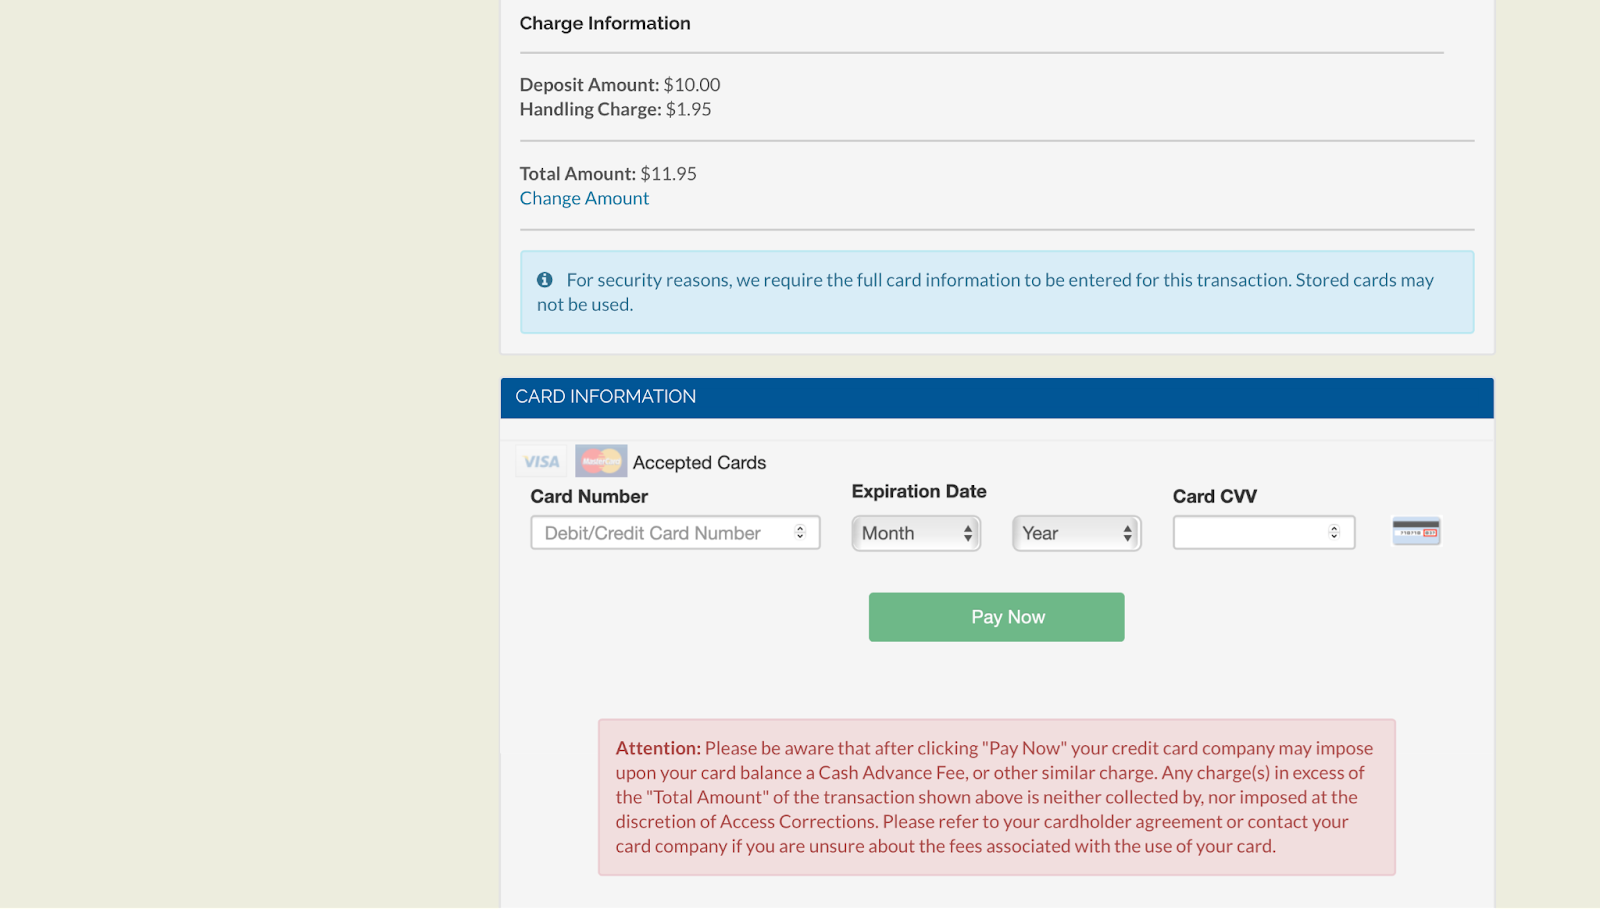
Task: Click inside the Debit/Credit Card Number field
Action: [x=660, y=533]
